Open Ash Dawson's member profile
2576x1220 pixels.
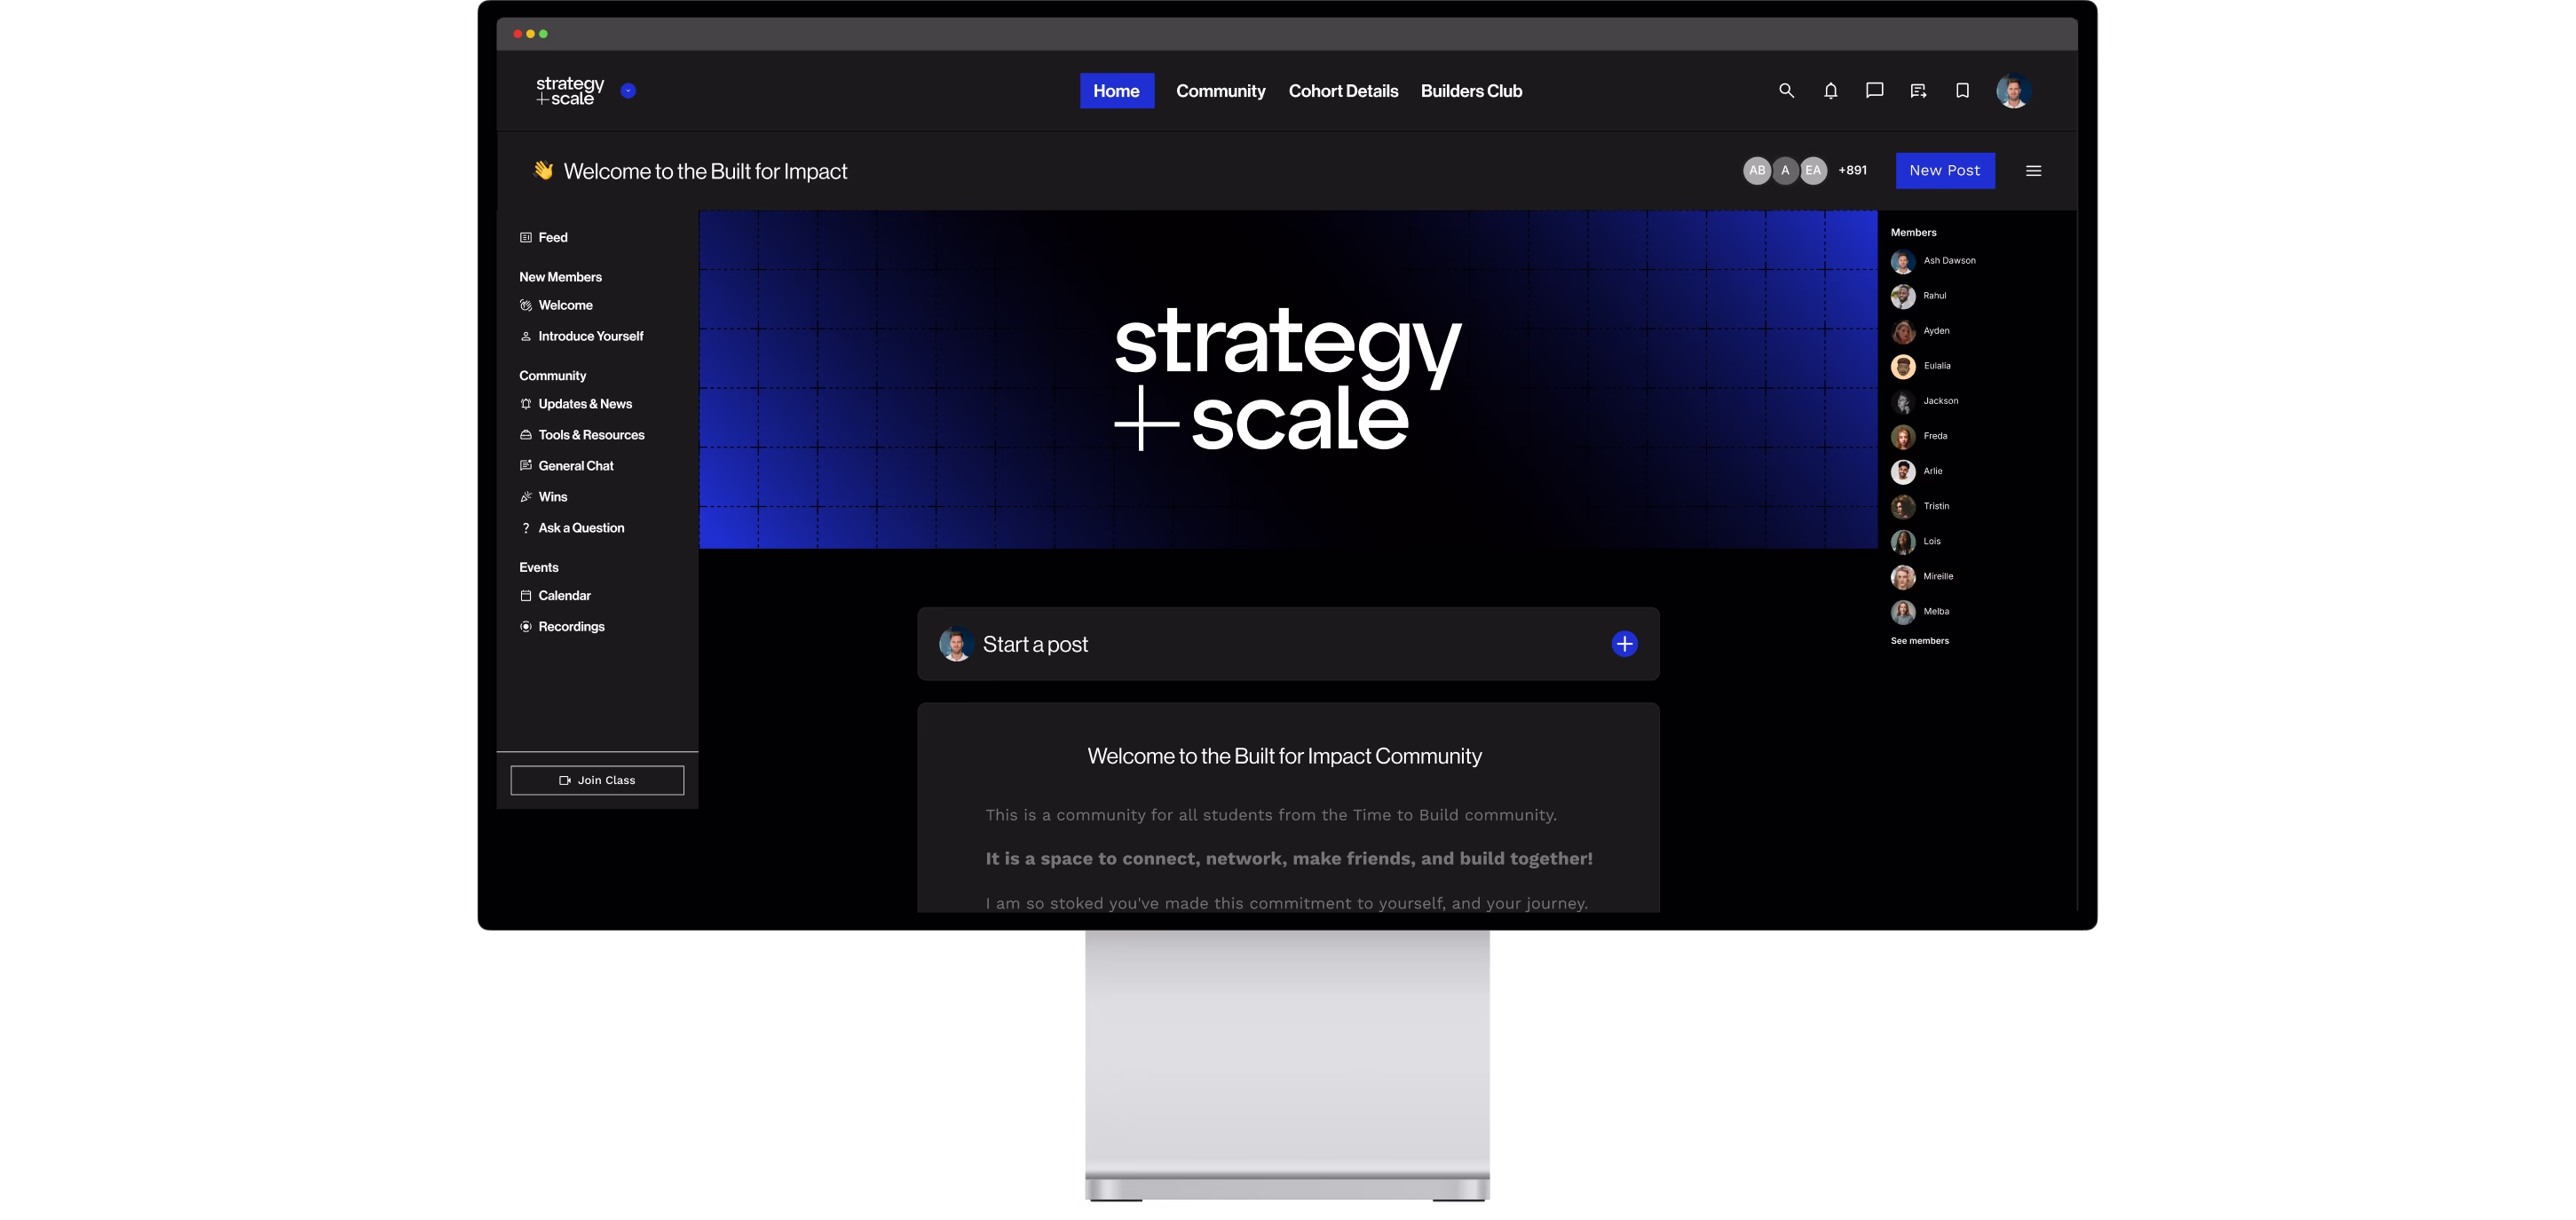click(1948, 261)
